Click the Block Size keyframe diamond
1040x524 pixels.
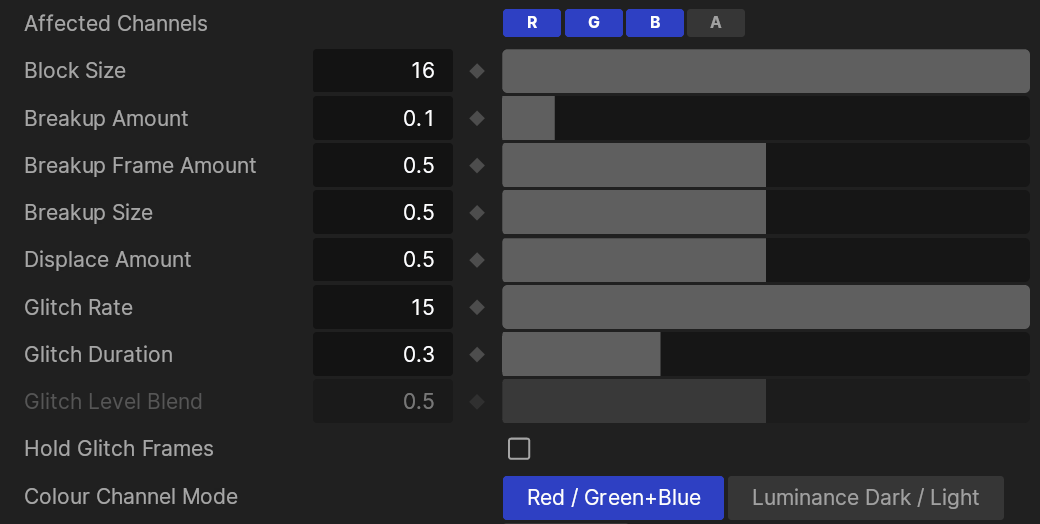coord(477,71)
